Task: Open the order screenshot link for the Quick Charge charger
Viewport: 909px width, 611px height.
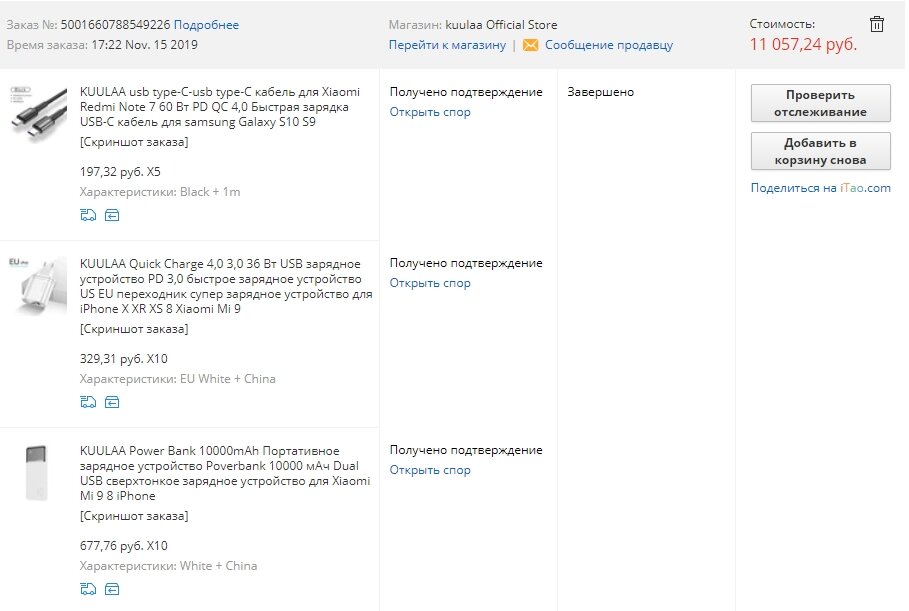Action: 134,329
